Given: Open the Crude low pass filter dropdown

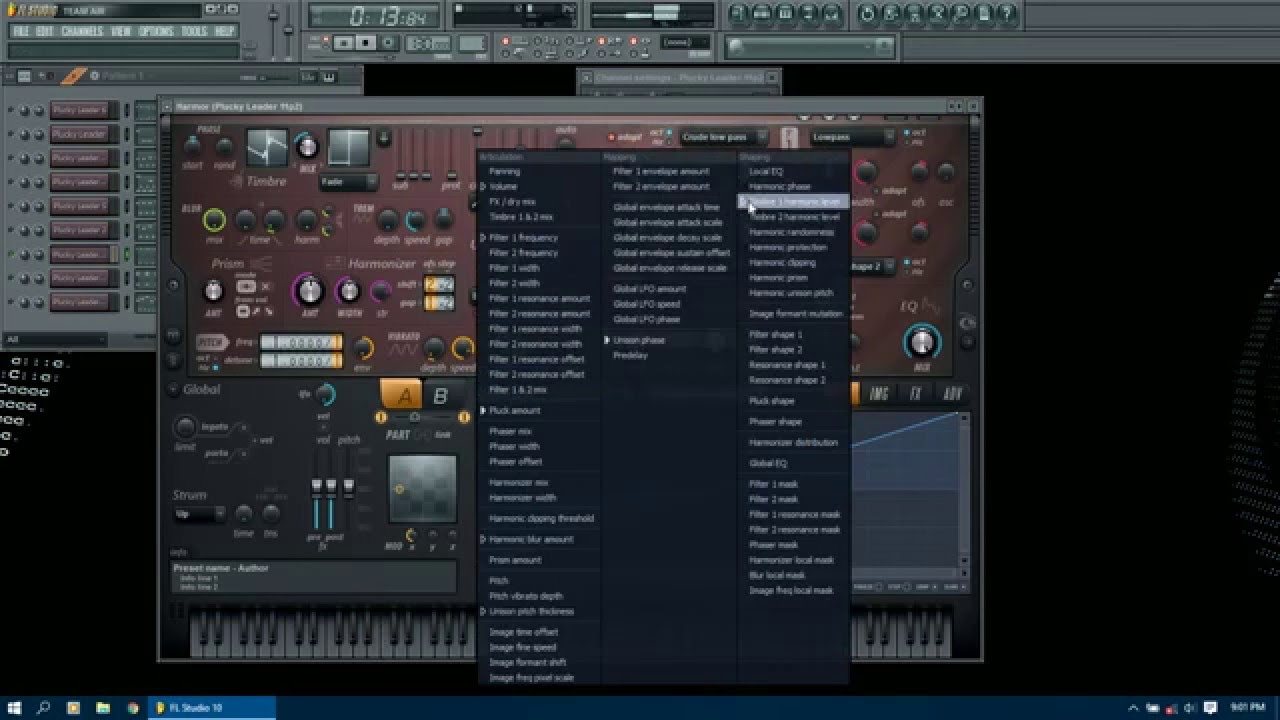Looking at the screenshot, I should click(724, 137).
